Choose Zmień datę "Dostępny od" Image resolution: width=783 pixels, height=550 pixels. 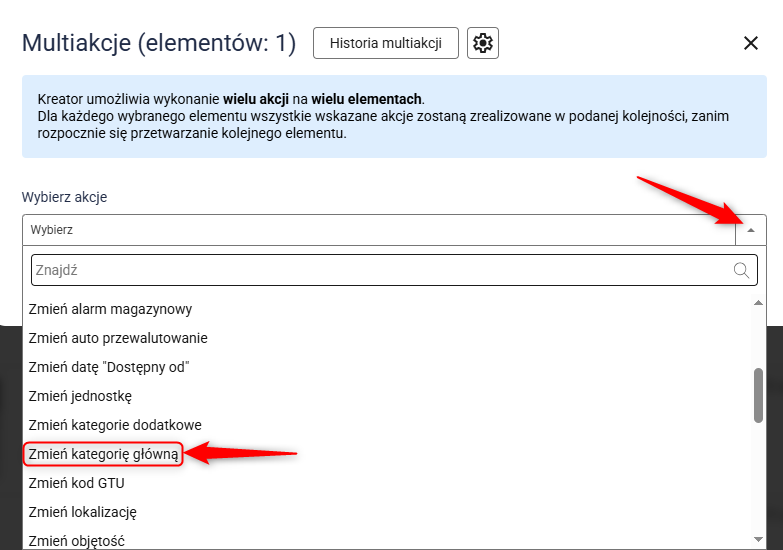pyautogui.click(x=109, y=367)
